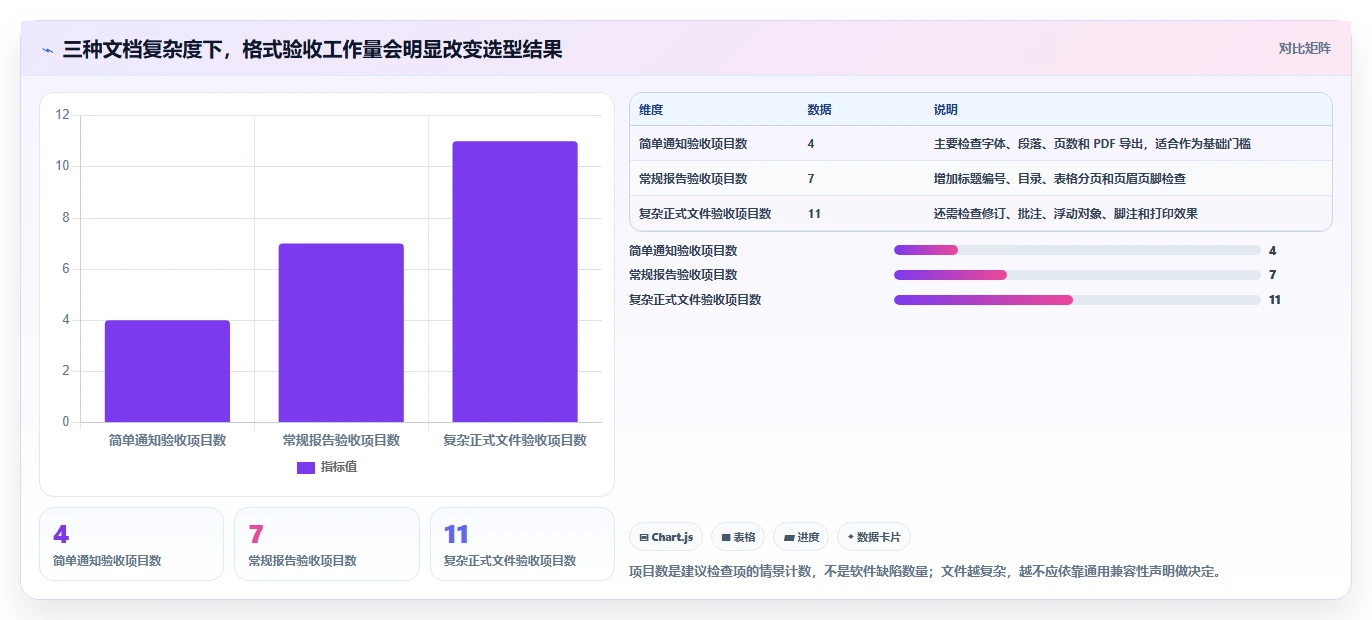Click the 简单通知验收项目数 table row cell
This screenshot has height=620, width=1372.
[x=693, y=144]
